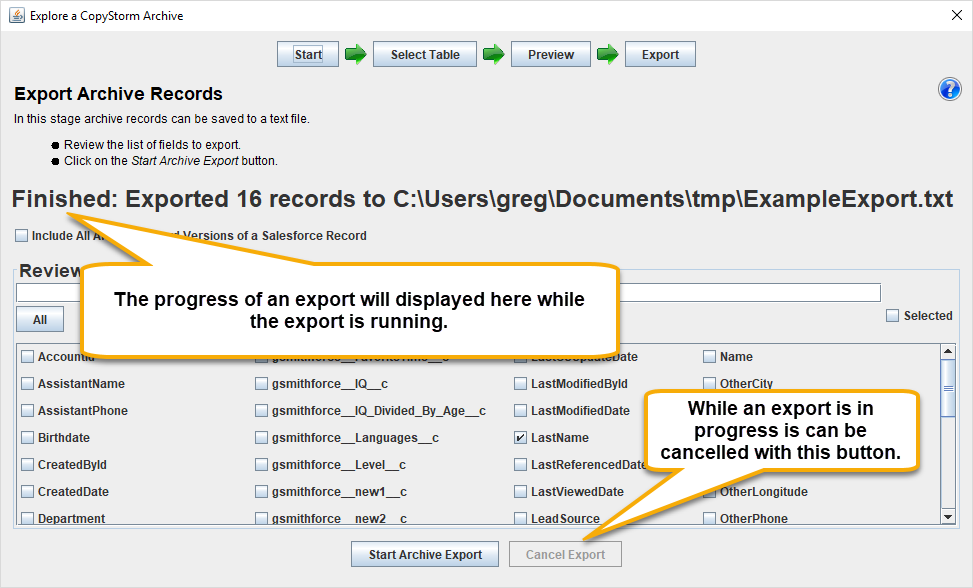The height and width of the screenshot is (588, 973).
Task: Click the Cancel Export button
Action: tap(565, 555)
